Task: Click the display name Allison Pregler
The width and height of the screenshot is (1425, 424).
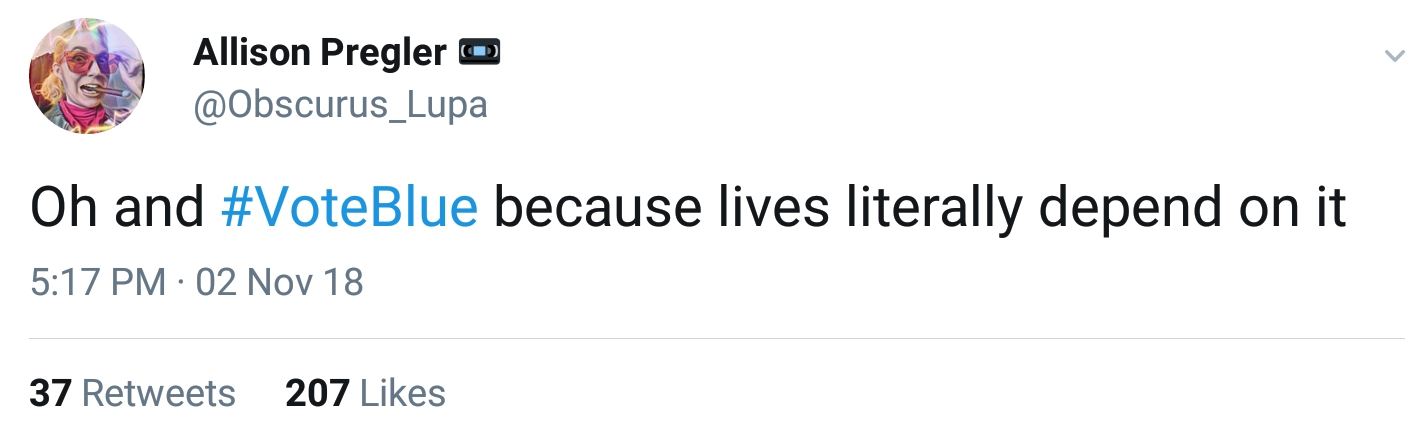Action: (x=319, y=52)
